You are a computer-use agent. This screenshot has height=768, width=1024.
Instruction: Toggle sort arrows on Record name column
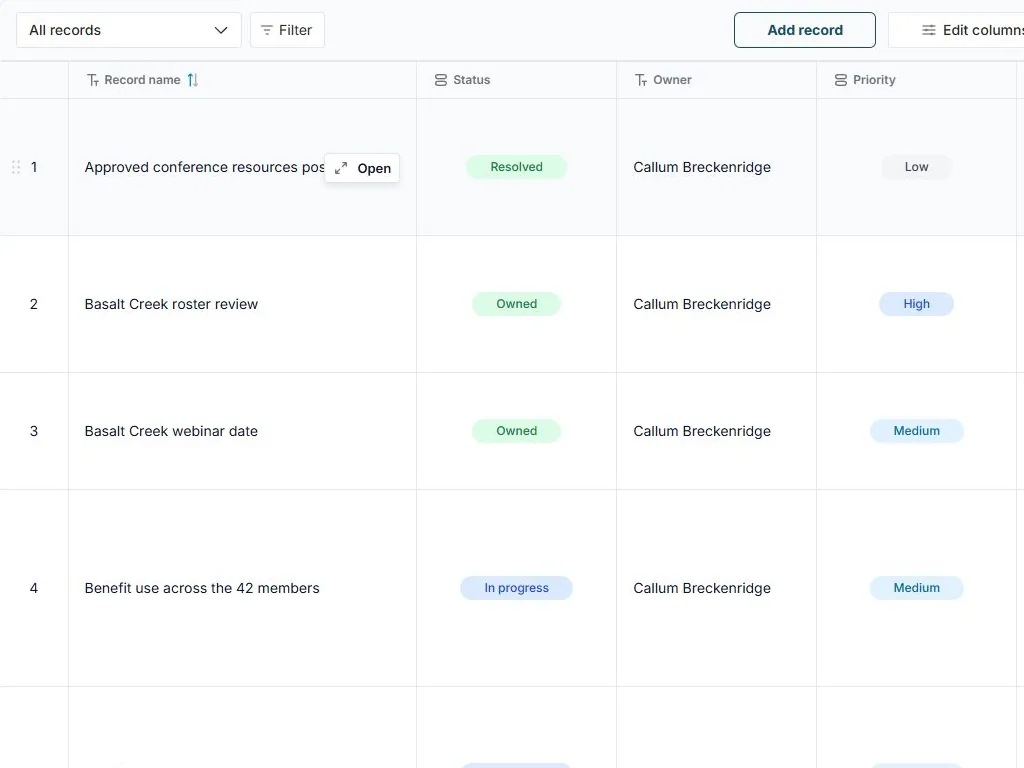click(x=193, y=80)
